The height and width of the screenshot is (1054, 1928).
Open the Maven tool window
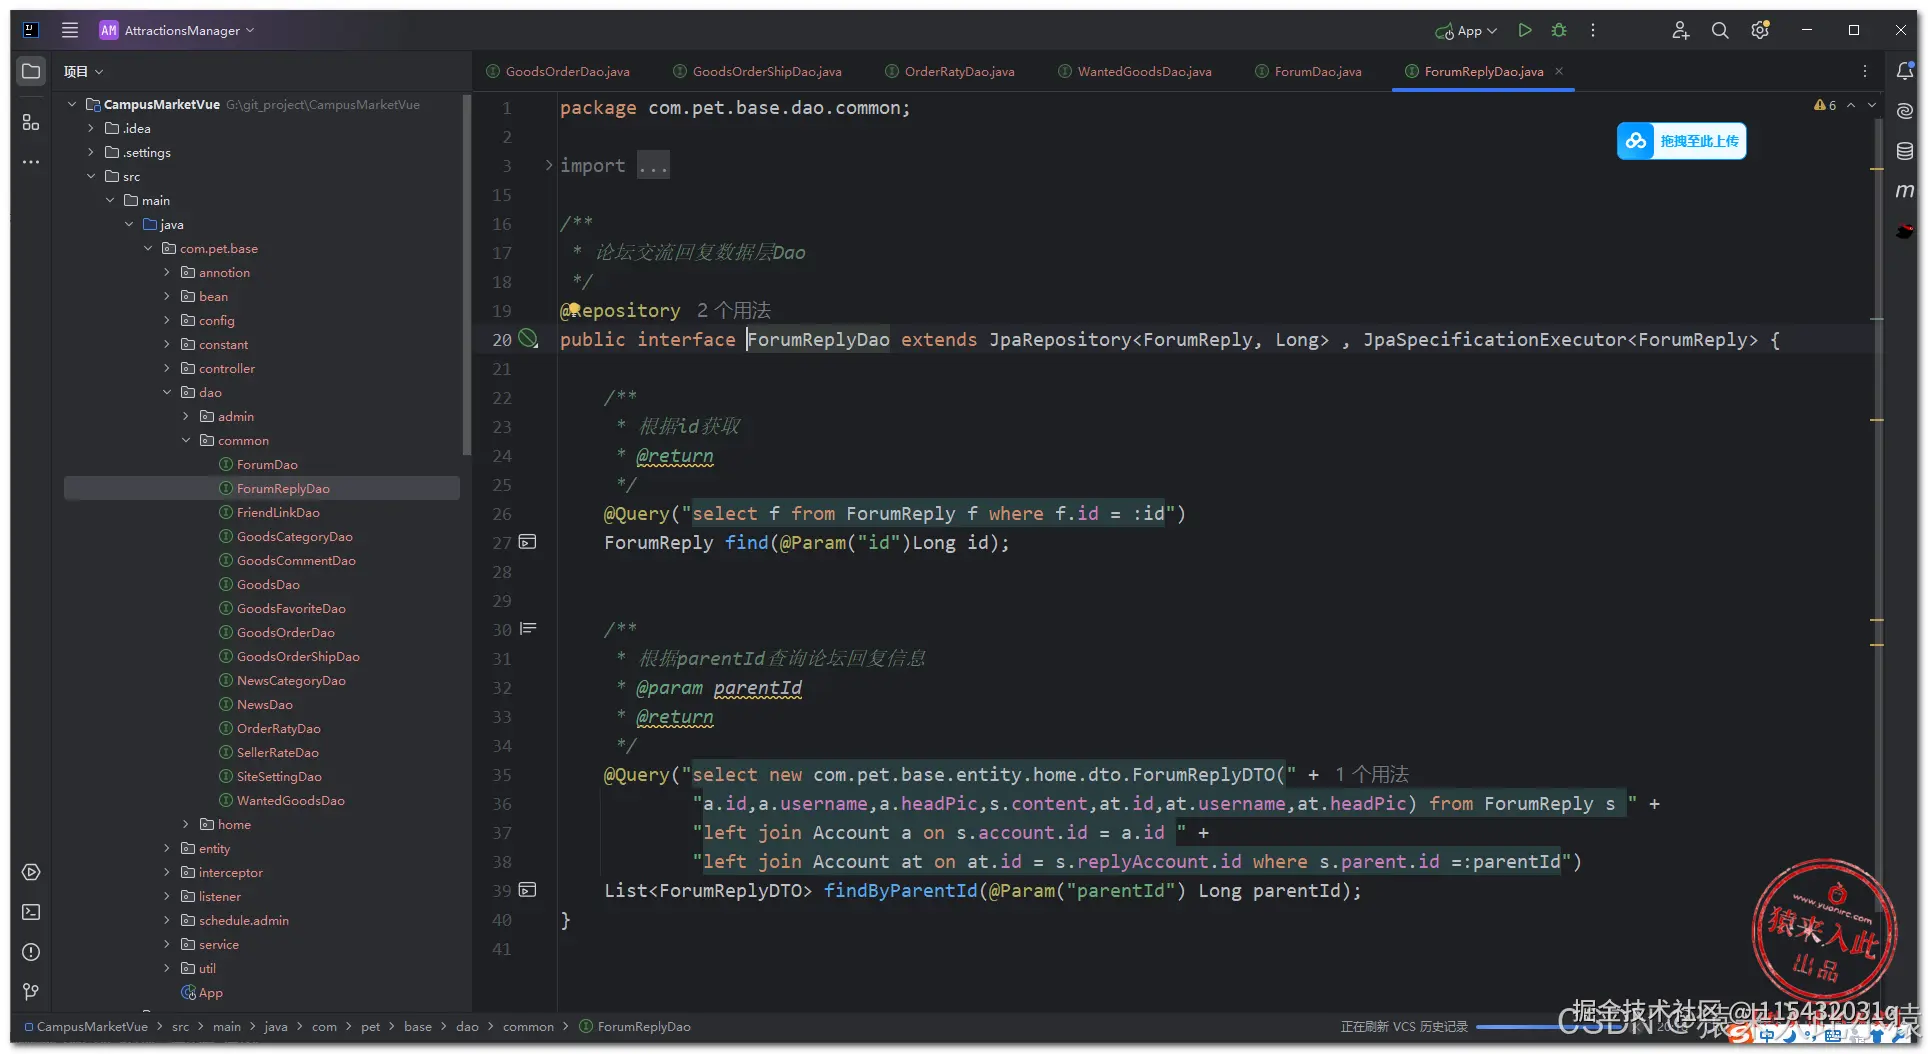(1905, 191)
